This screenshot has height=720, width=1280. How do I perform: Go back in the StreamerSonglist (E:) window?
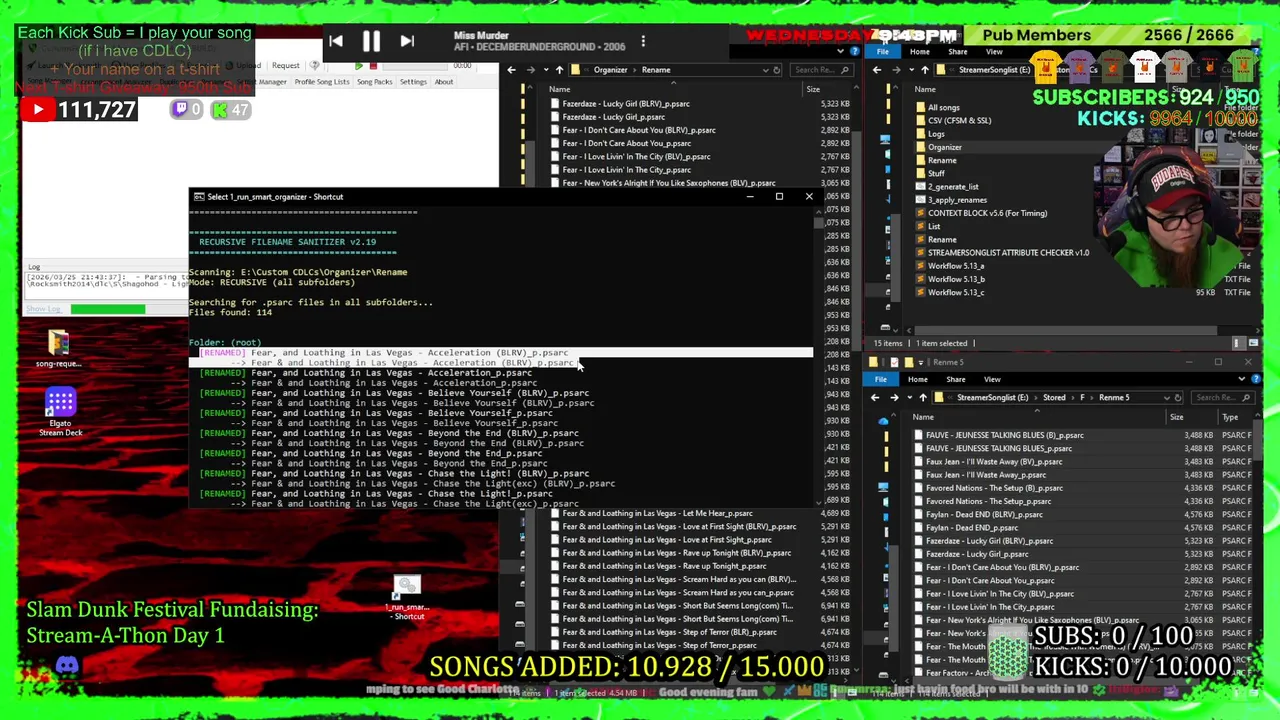pyautogui.click(x=877, y=70)
